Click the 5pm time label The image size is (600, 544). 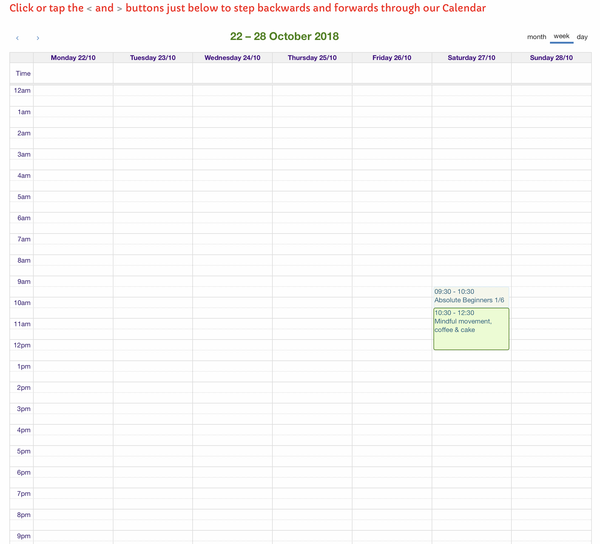(x=24, y=451)
